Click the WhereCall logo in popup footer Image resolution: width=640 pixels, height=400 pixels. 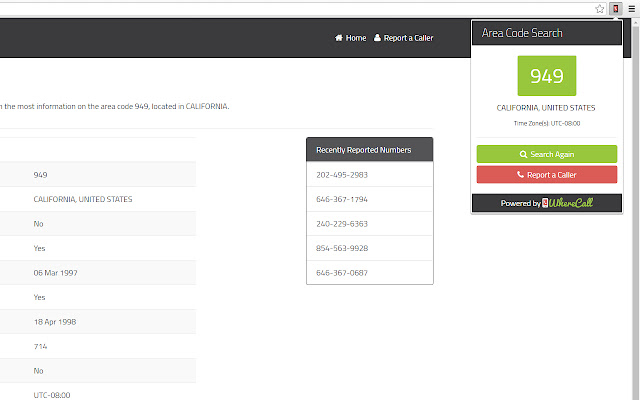tap(567, 203)
